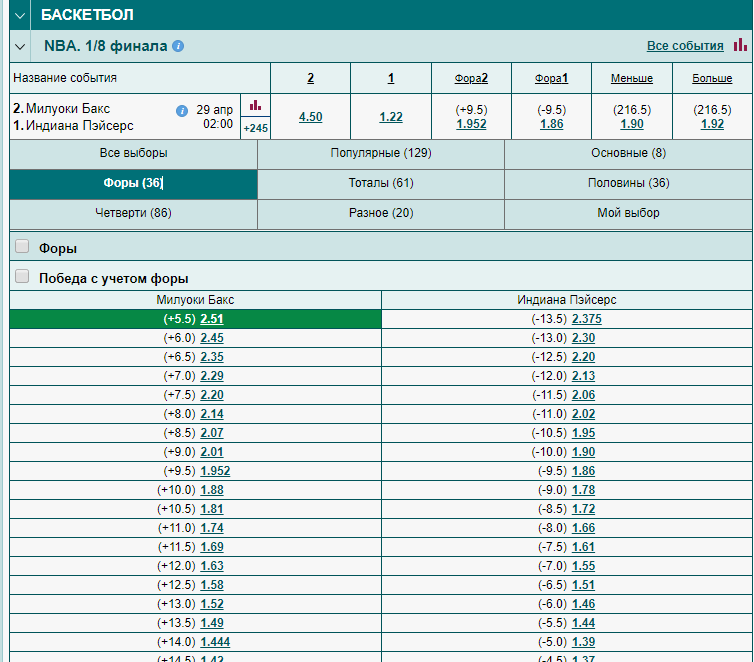
Task: Select Милуоки (+11.5) odds 1.69
Action: tap(212, 547)
